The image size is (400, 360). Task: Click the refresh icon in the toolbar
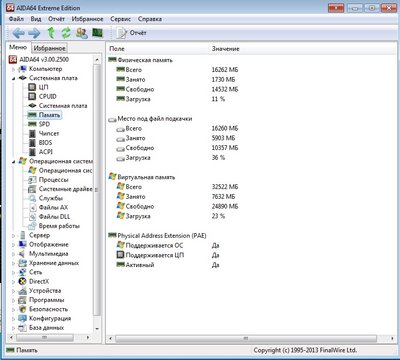(x=66, y=33)
